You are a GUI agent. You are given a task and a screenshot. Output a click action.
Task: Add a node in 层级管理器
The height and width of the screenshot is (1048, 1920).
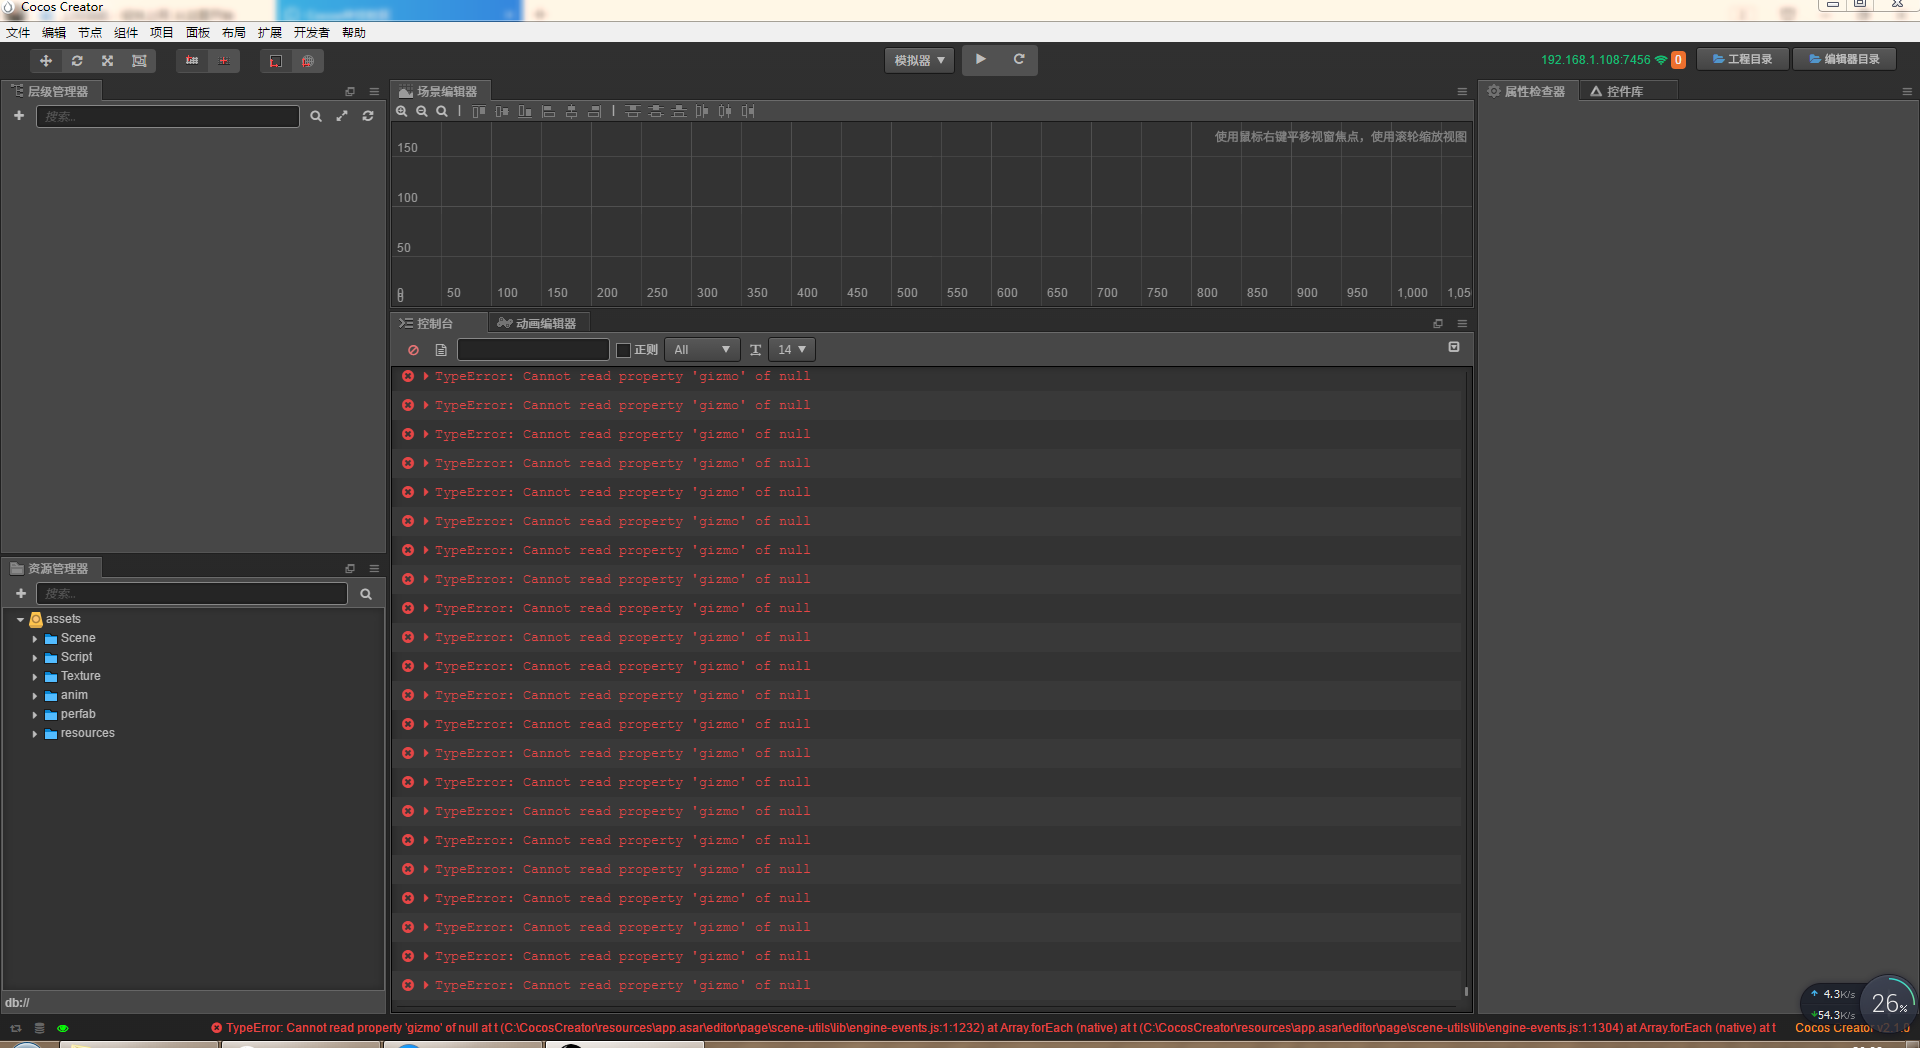[x=19, y=116]
